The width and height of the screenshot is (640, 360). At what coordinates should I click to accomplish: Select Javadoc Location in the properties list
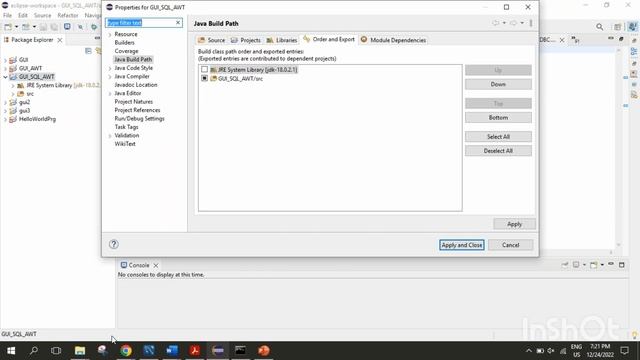pyautogui.click(x=136, y=84)
